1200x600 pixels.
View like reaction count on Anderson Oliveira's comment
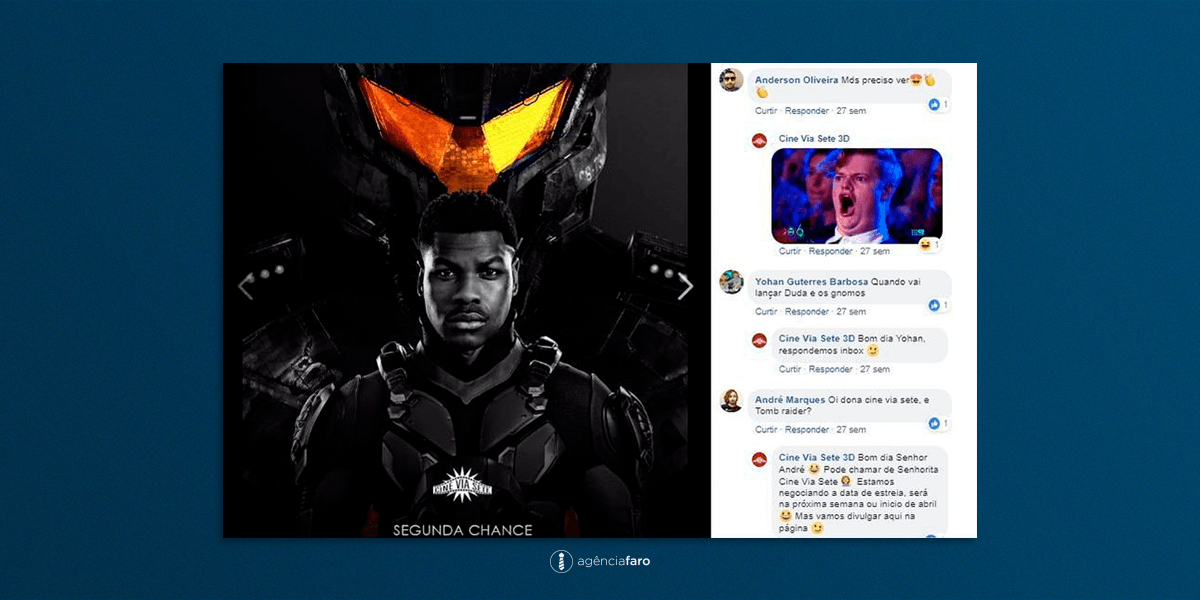pyautogui.click(x=939, y=104)
